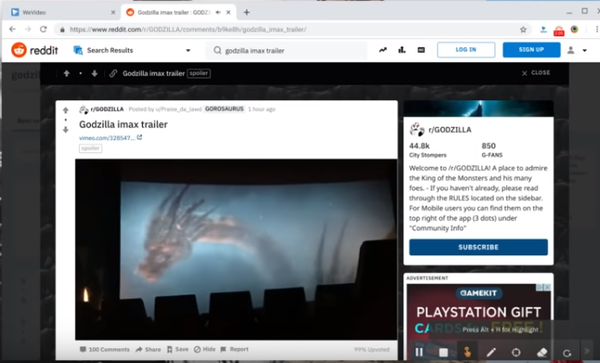Stop the screen recording

click(x=443, y=352)
